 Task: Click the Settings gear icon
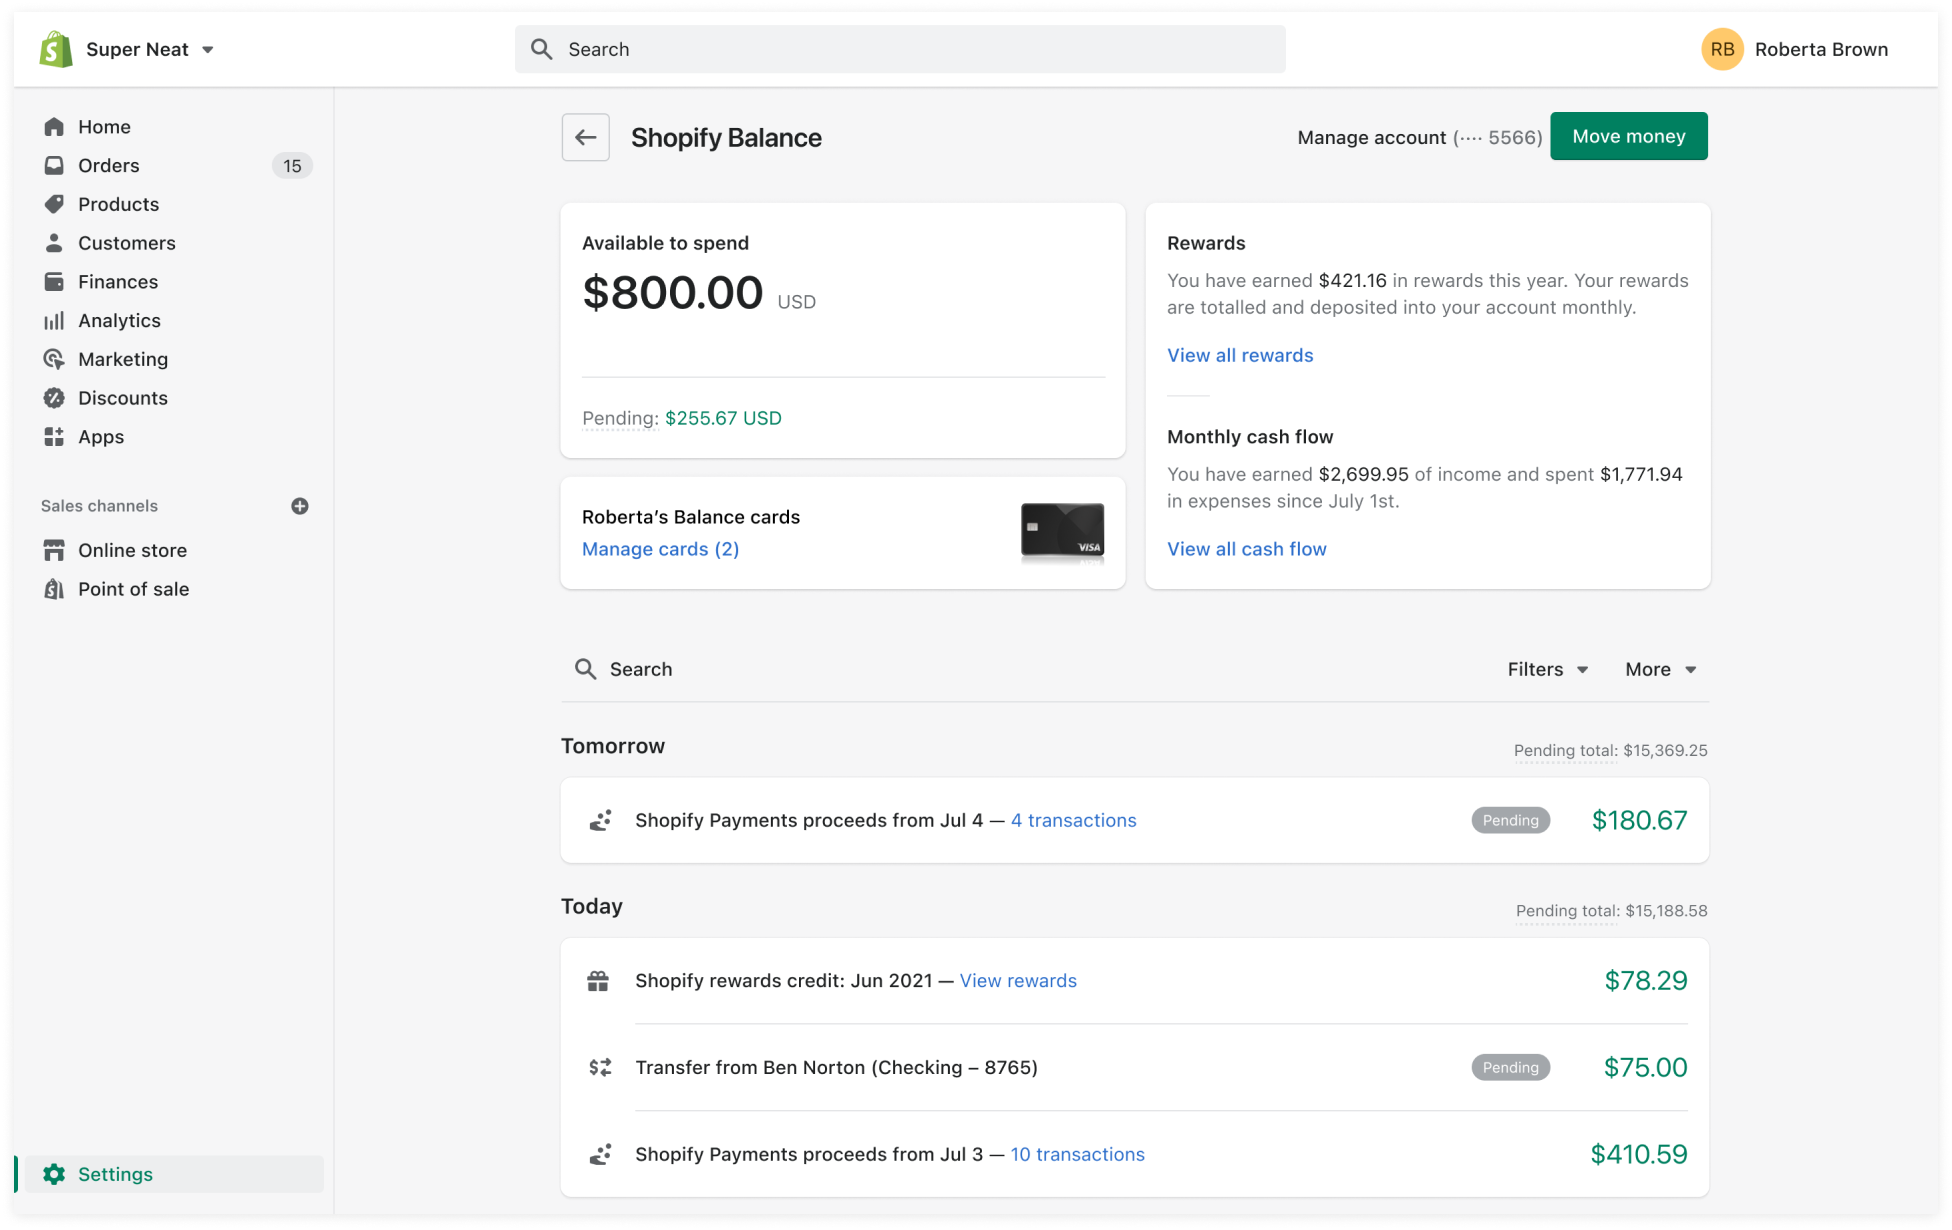55,1174
